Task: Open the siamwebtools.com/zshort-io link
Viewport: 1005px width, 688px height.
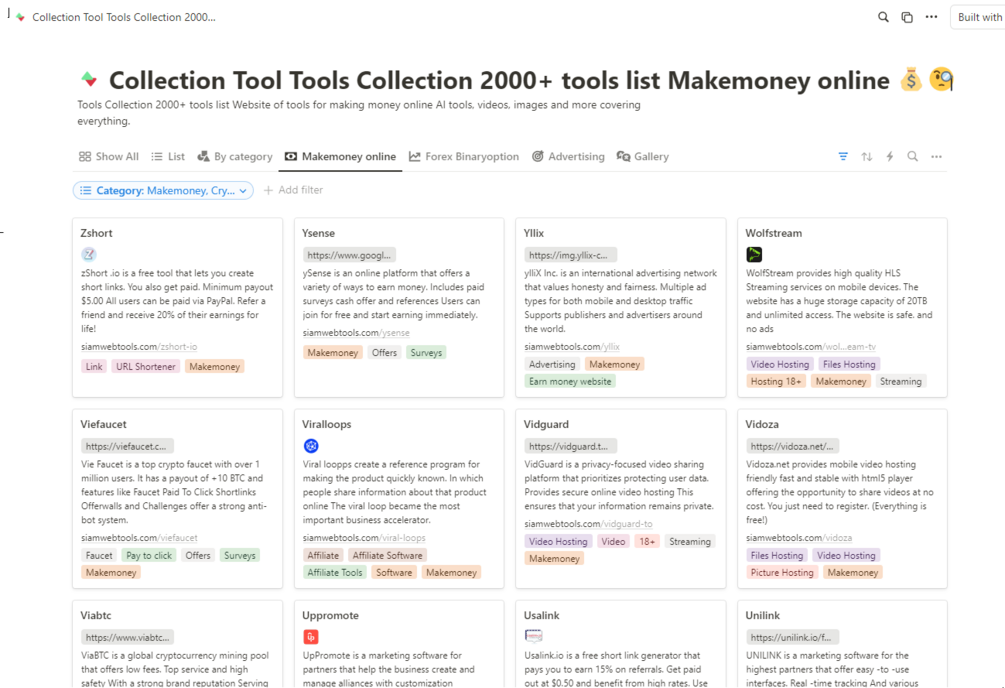Action: coord(139,347)
